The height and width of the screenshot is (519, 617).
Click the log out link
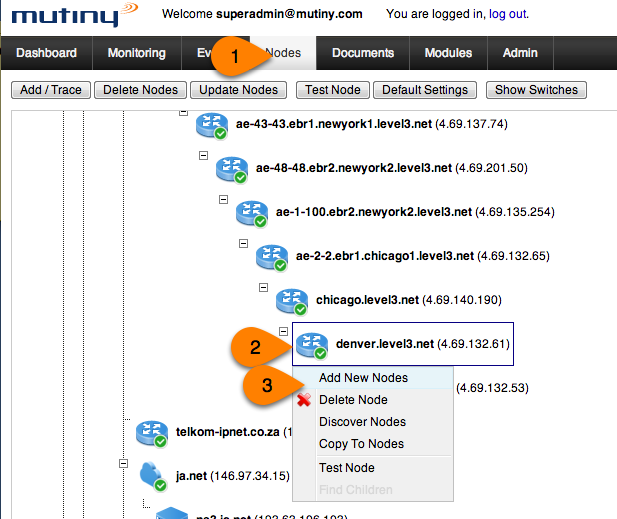tap(508, 14)
